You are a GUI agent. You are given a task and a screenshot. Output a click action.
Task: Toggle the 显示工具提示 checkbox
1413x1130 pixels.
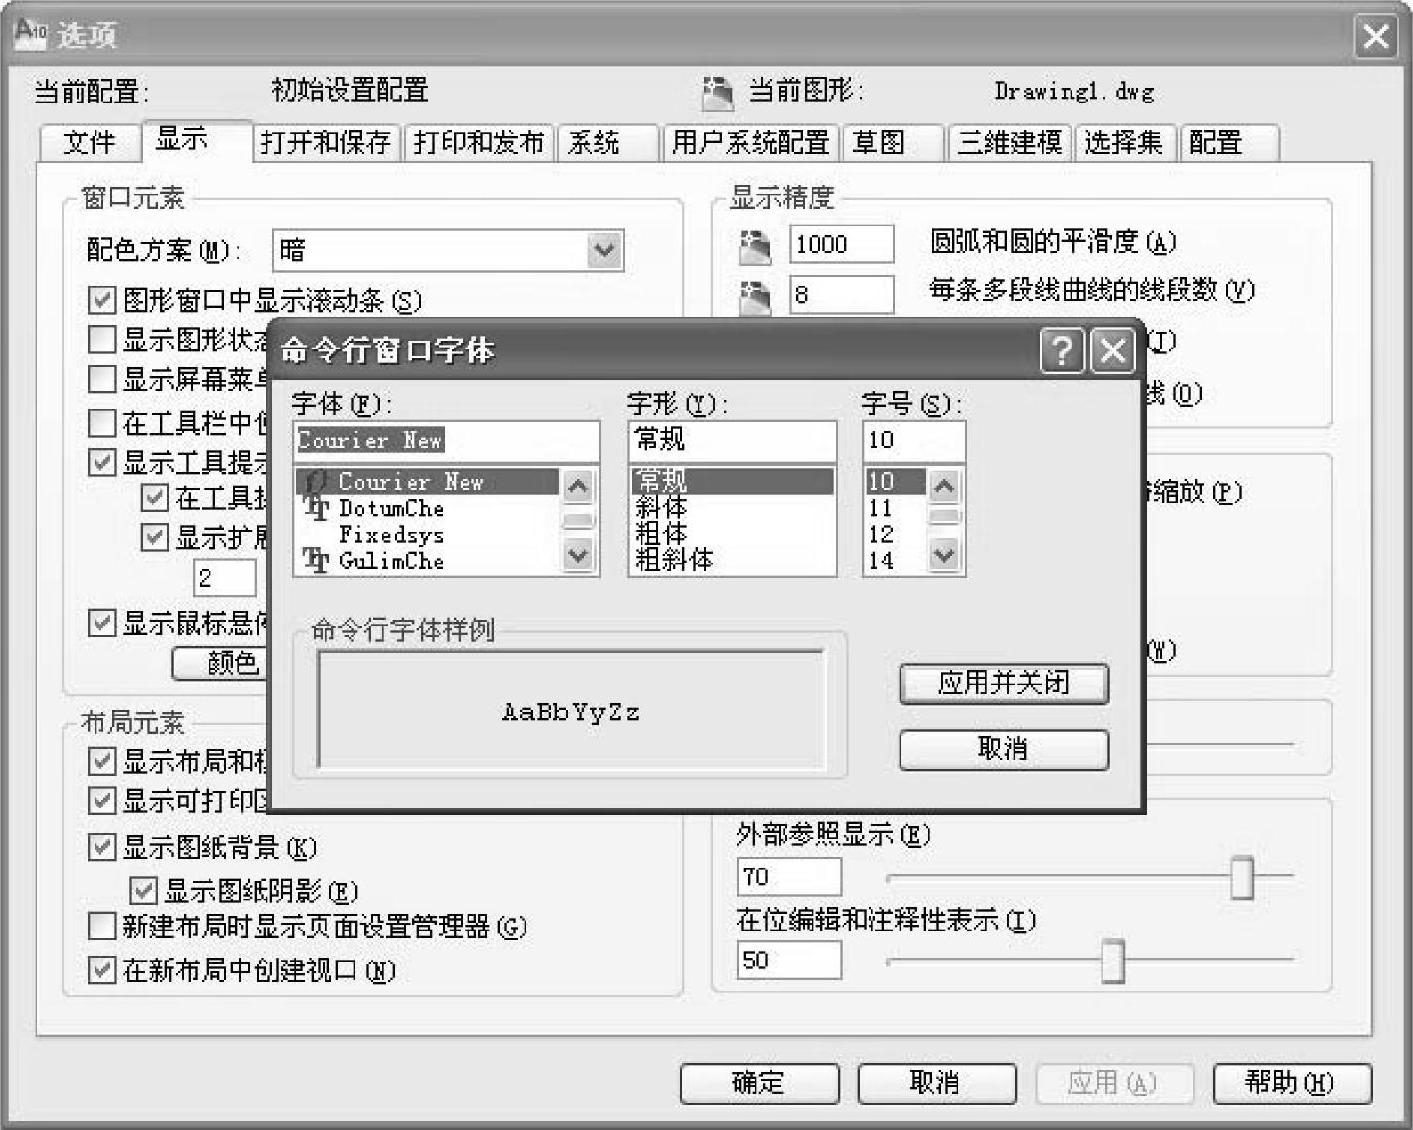pos(102,462)
